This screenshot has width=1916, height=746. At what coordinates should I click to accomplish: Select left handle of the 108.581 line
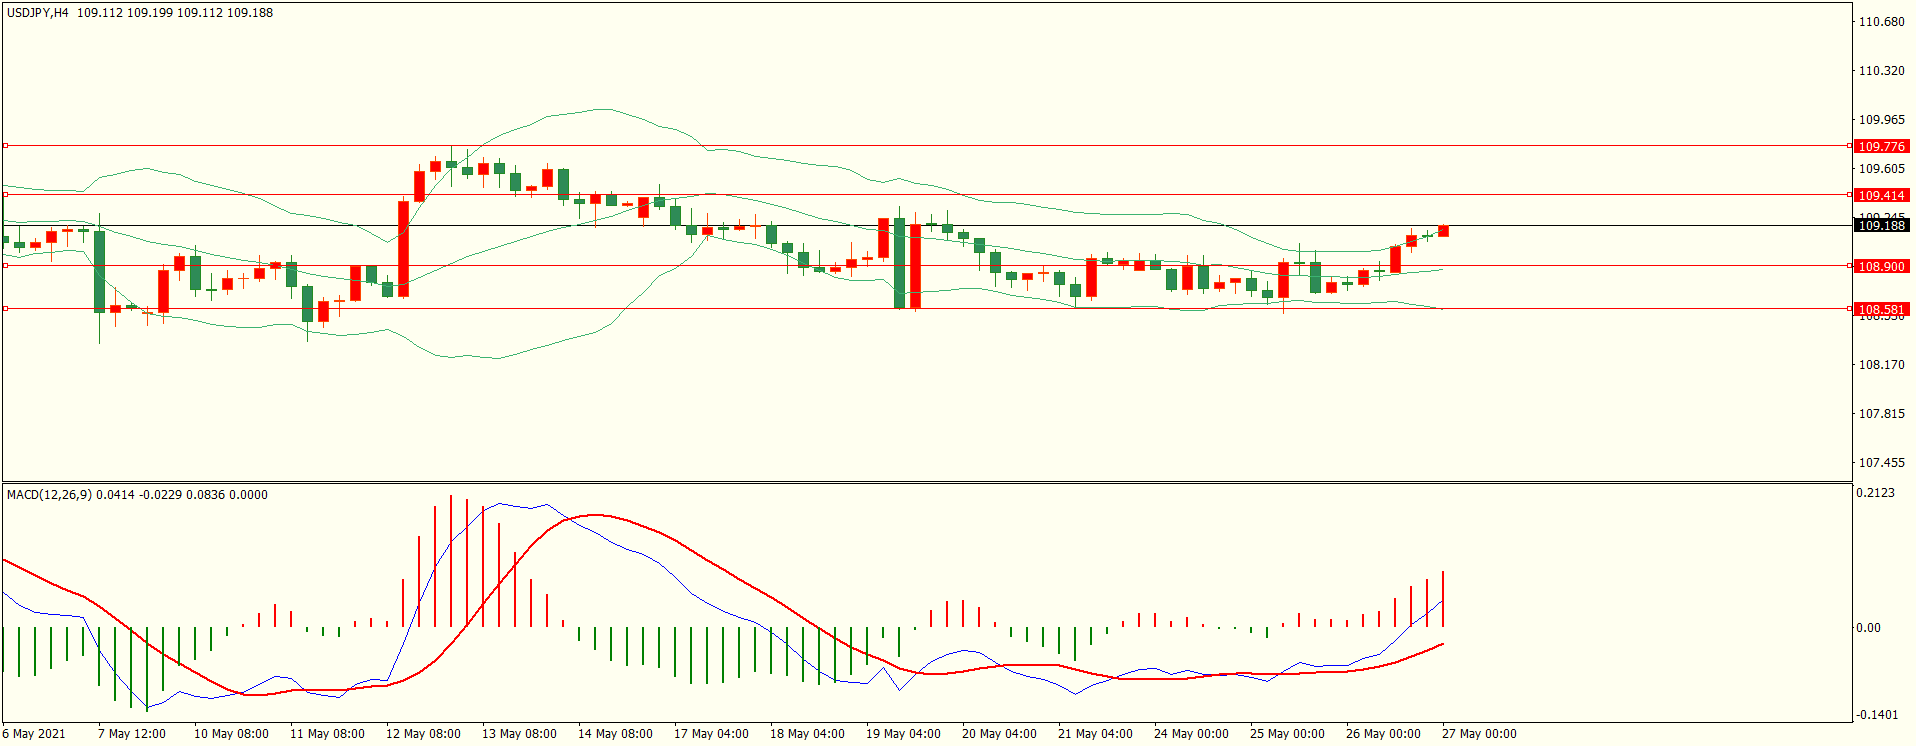tap(5, 309)
